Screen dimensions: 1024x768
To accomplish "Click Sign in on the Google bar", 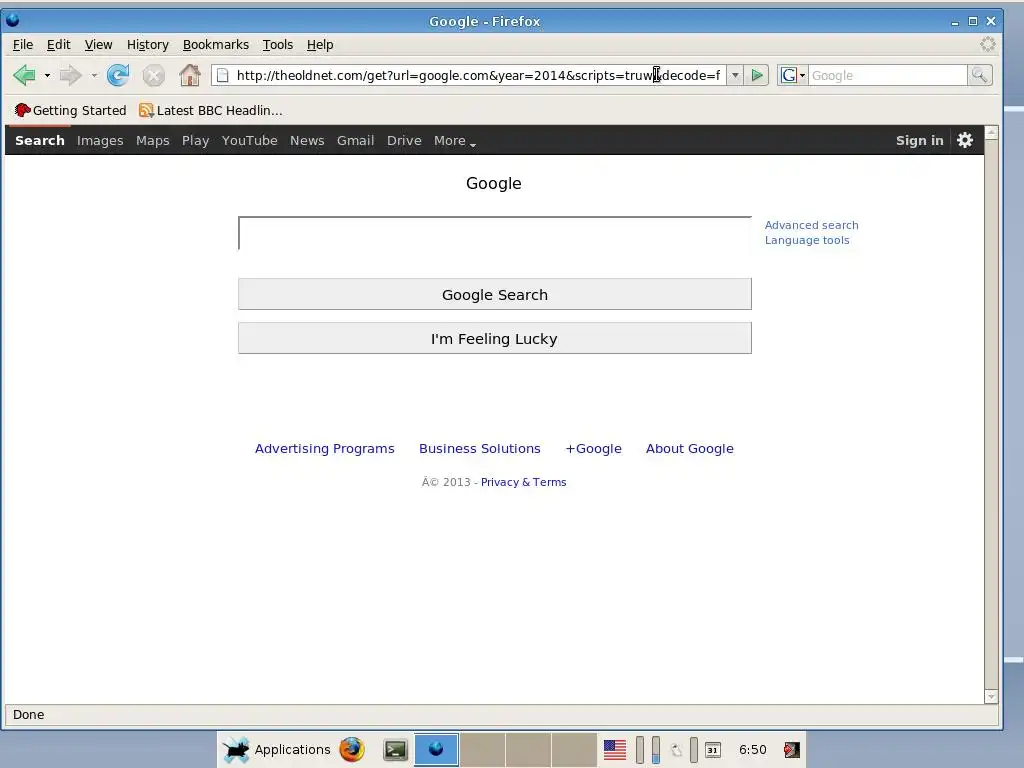I will tap(920, 140).
